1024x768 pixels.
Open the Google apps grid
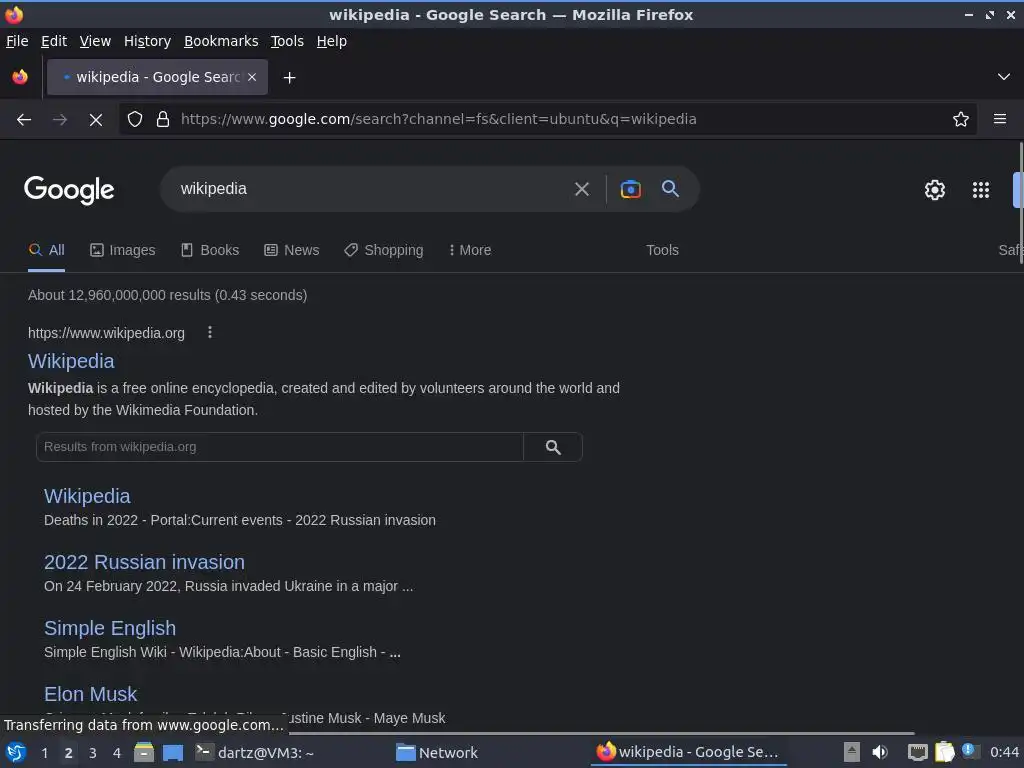point(981,190)
